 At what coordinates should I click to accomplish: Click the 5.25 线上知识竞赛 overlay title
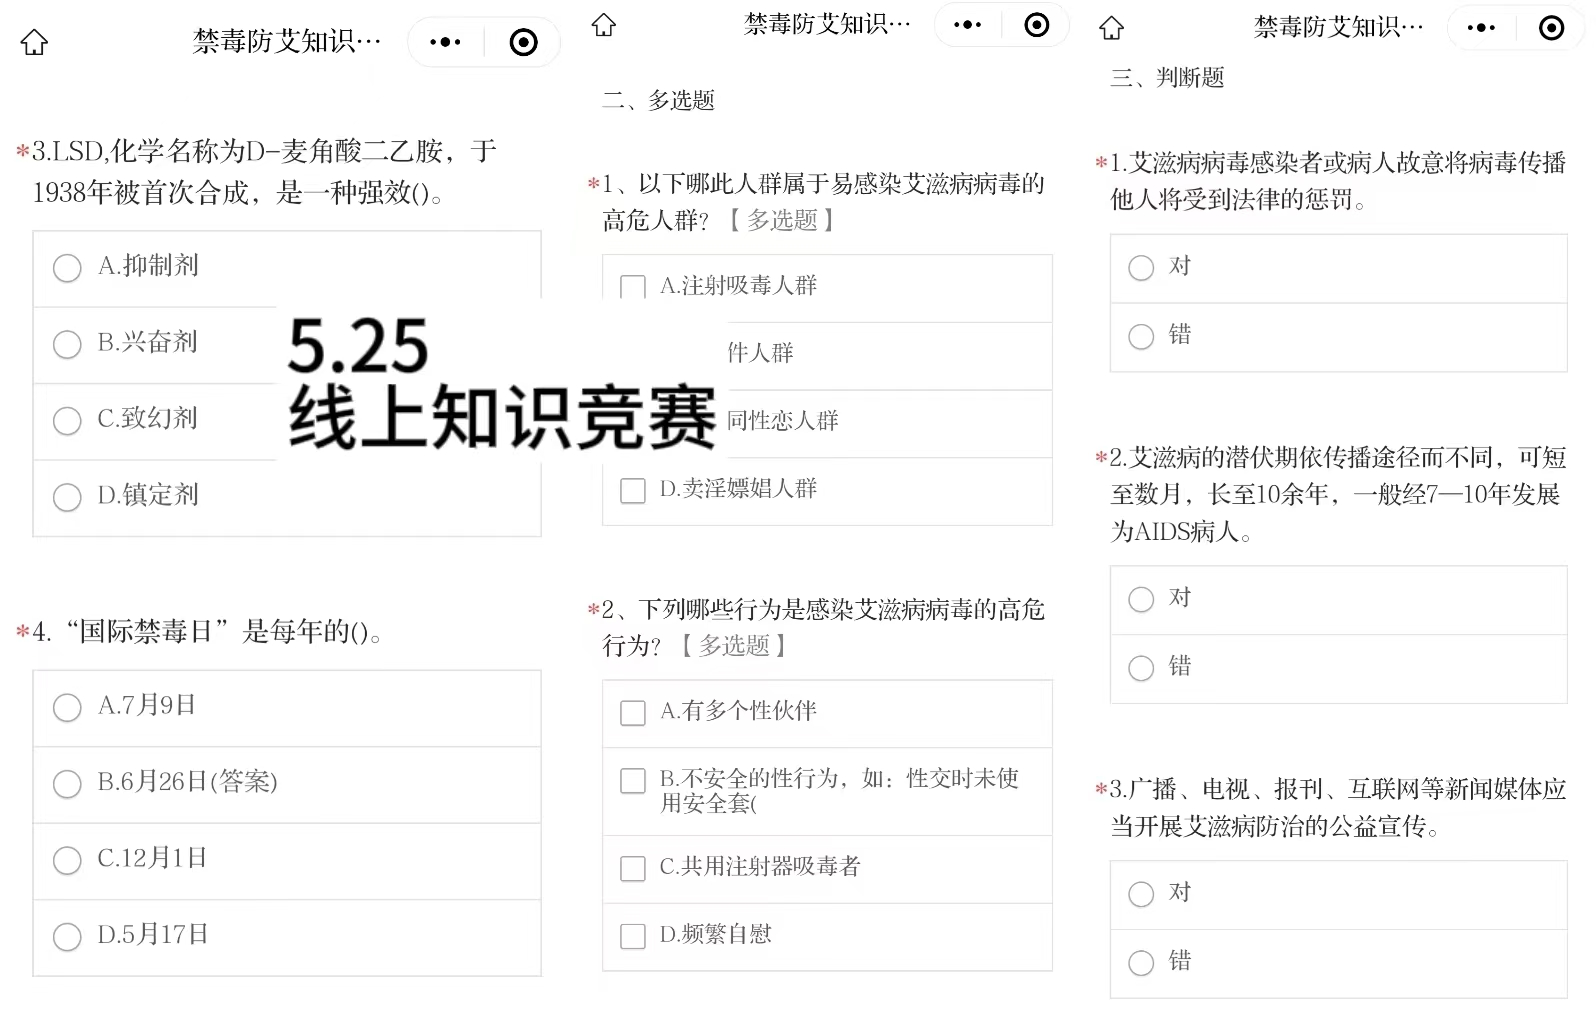point(500,383)
